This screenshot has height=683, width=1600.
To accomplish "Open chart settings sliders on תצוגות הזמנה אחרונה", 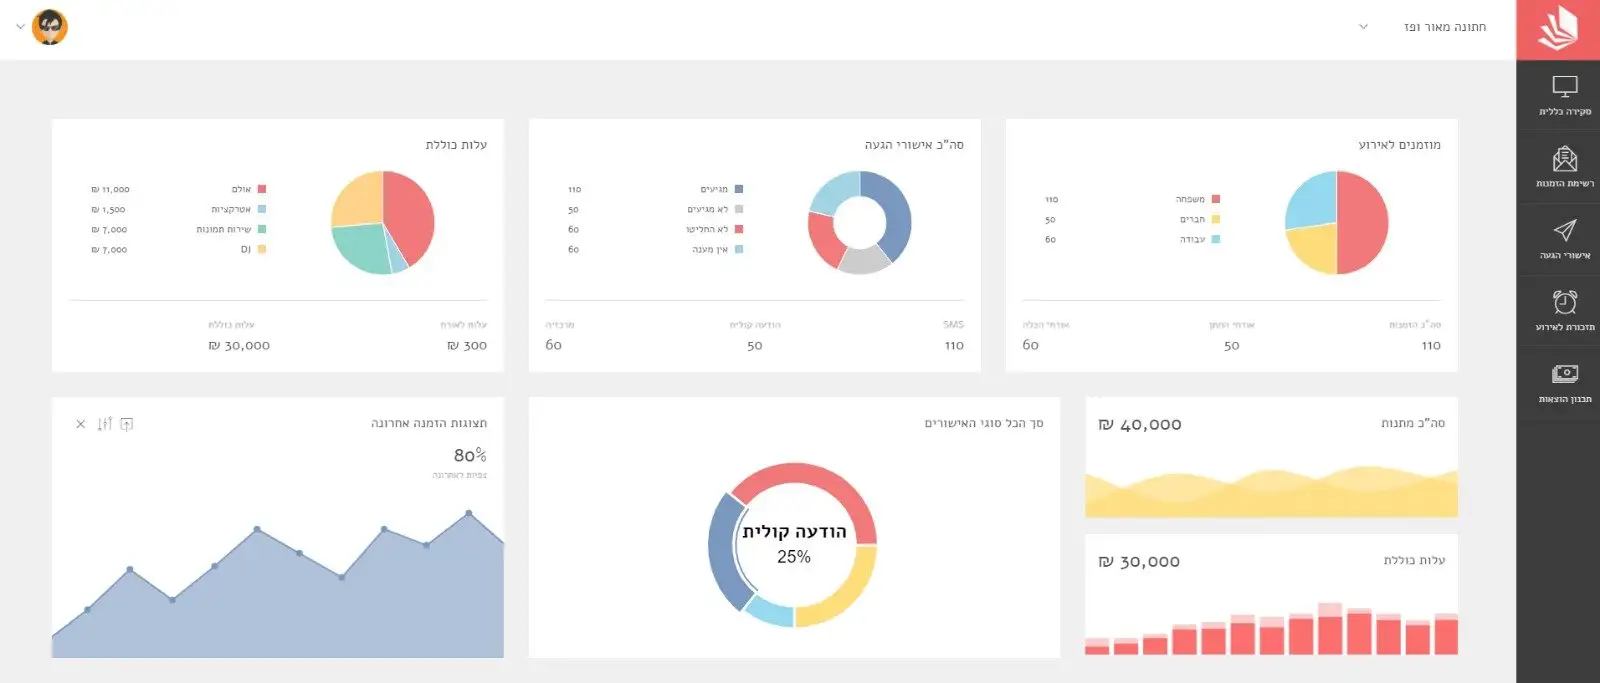I will pos(105,424).
